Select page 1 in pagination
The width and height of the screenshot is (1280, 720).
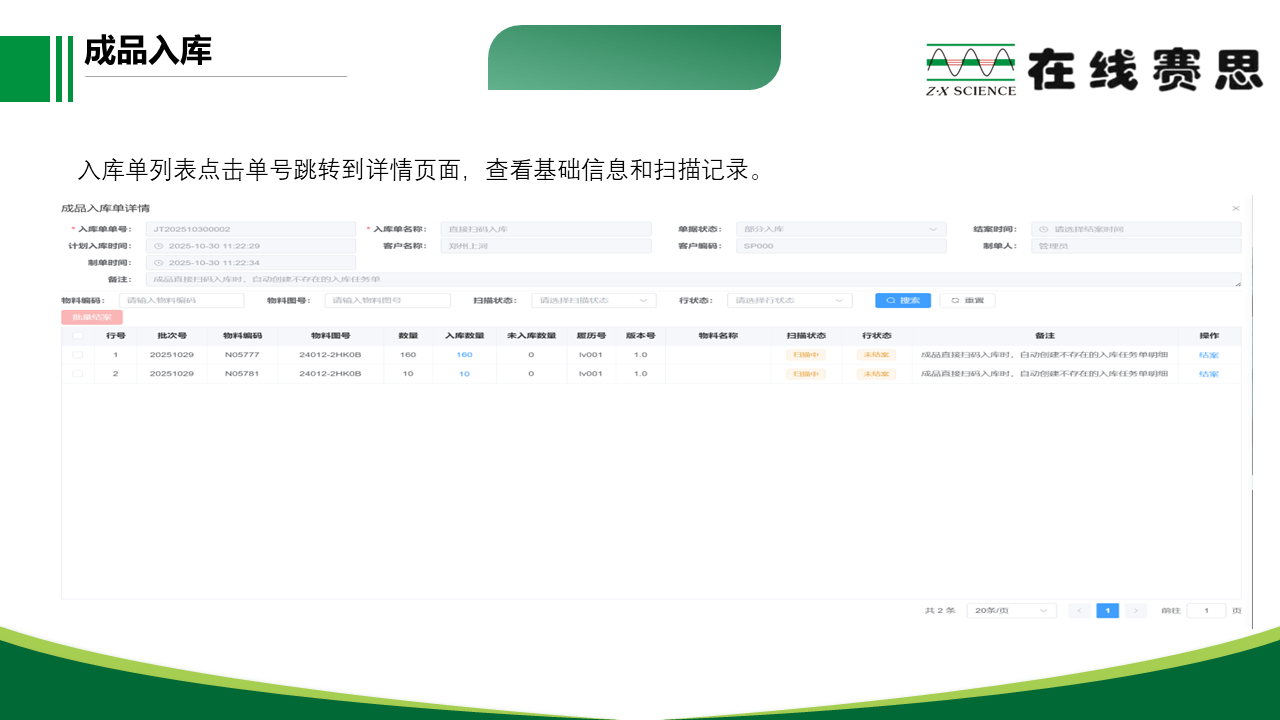click(1107, 610)
